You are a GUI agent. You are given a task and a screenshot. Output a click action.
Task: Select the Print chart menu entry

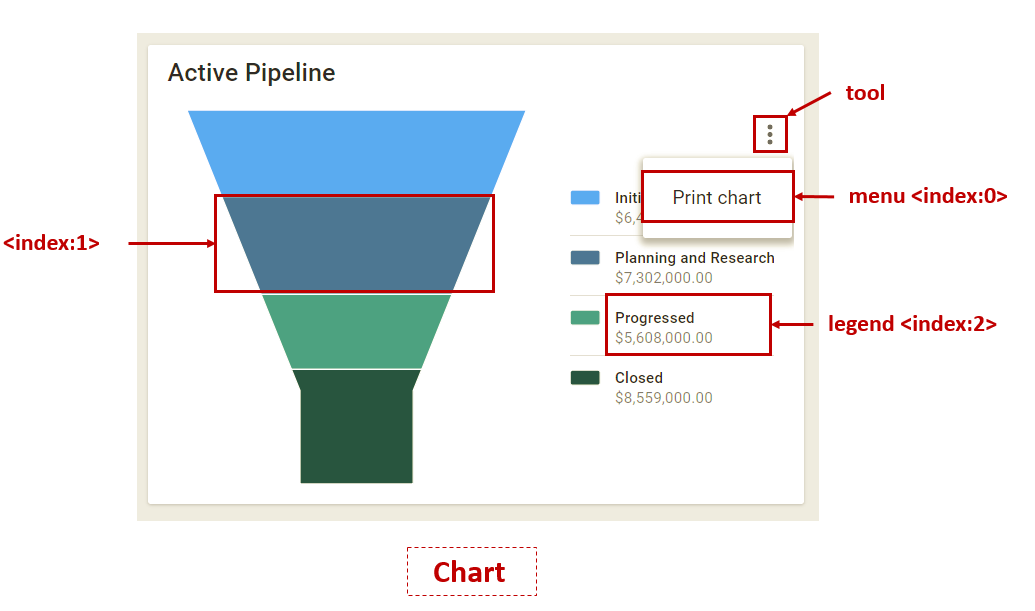point(717,196)
